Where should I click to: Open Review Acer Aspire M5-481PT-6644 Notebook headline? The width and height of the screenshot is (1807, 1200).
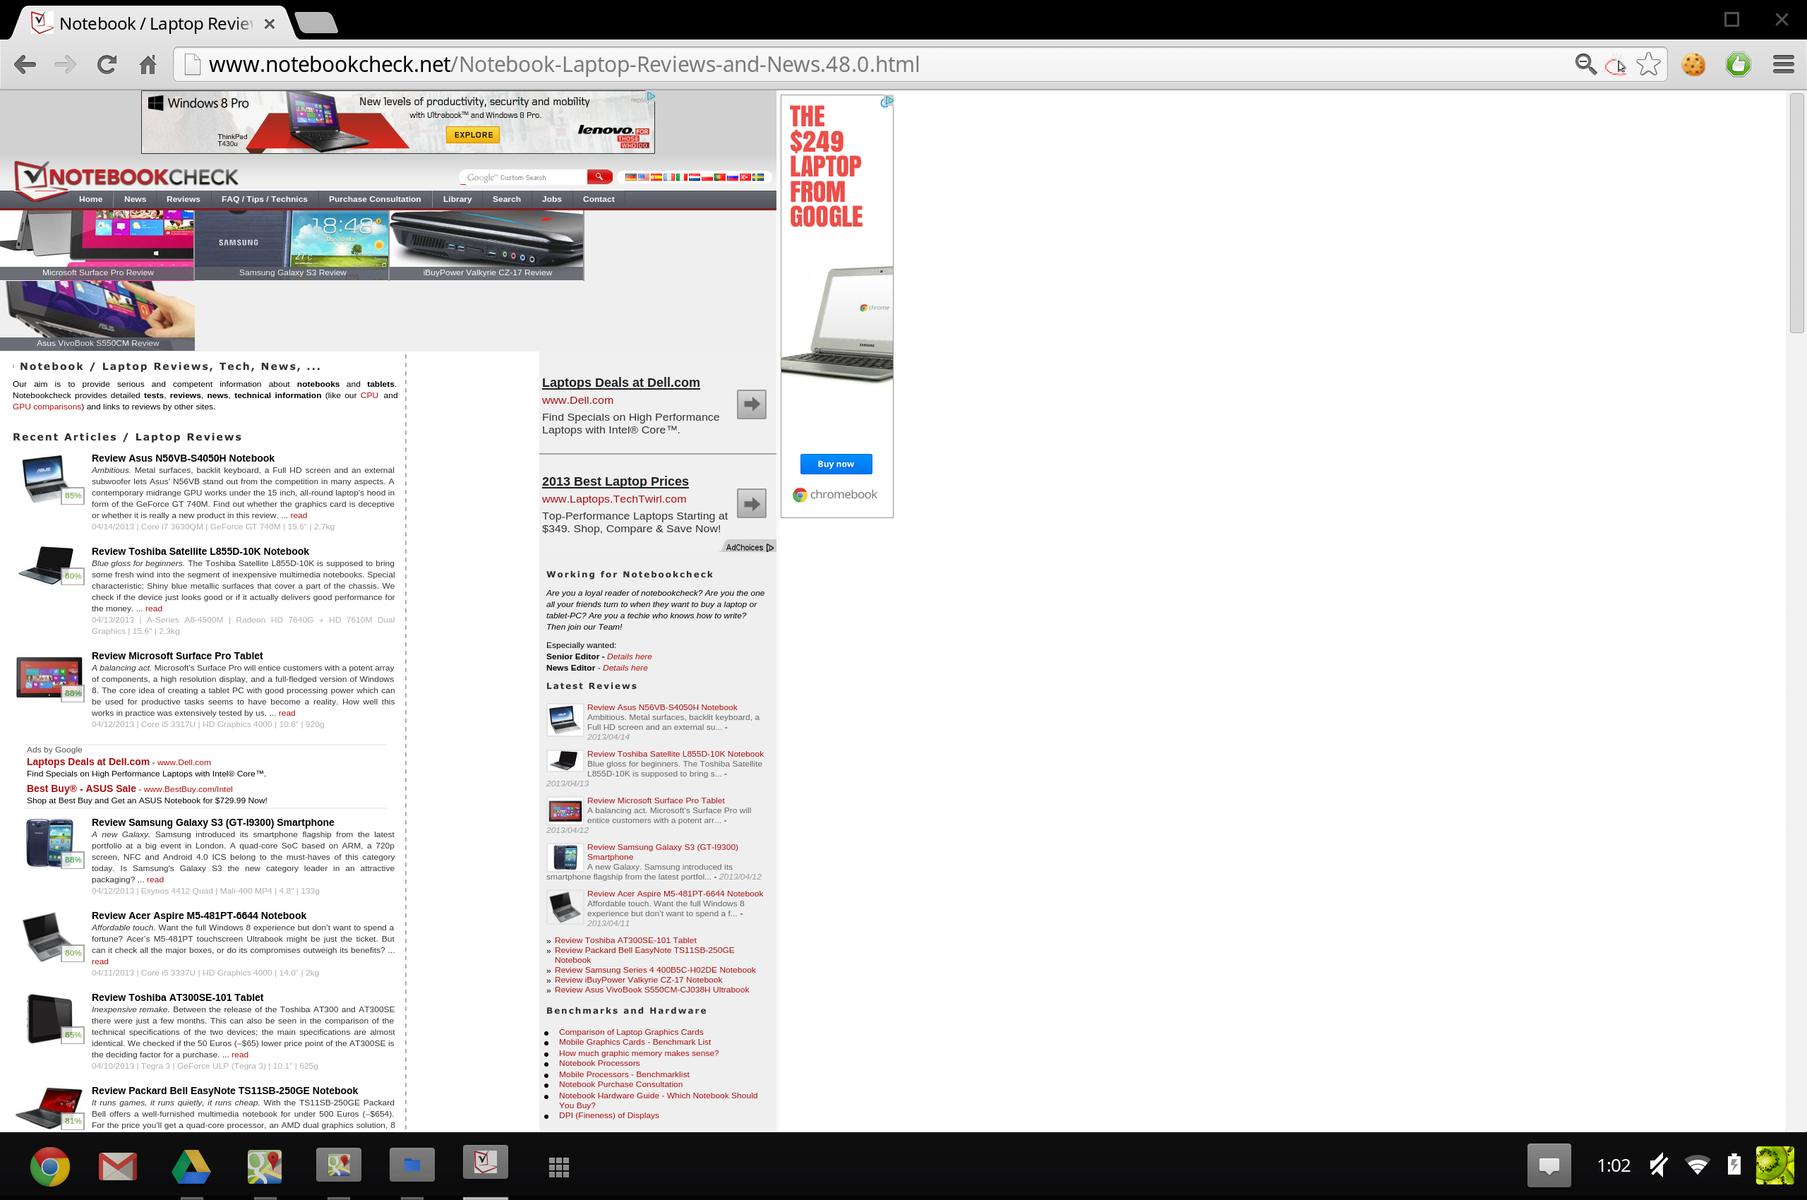[x=199, y=916]
